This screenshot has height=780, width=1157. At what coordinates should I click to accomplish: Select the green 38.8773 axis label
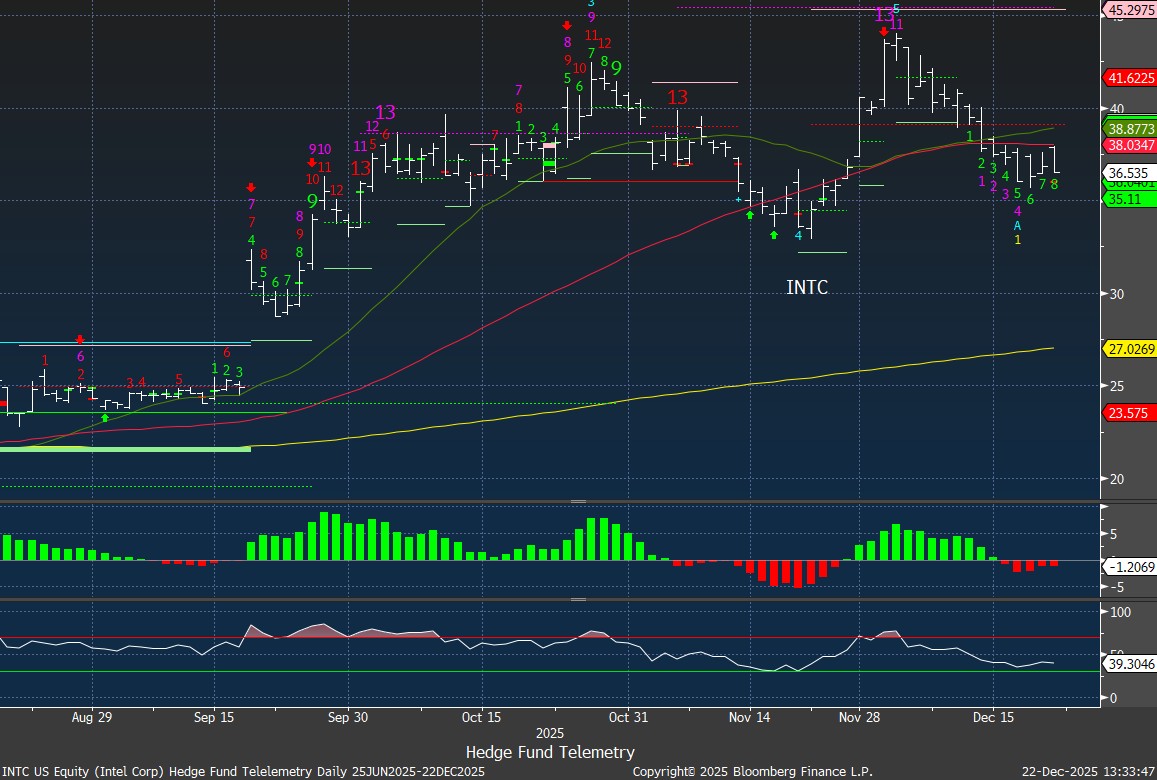[x=1130, y=129]
